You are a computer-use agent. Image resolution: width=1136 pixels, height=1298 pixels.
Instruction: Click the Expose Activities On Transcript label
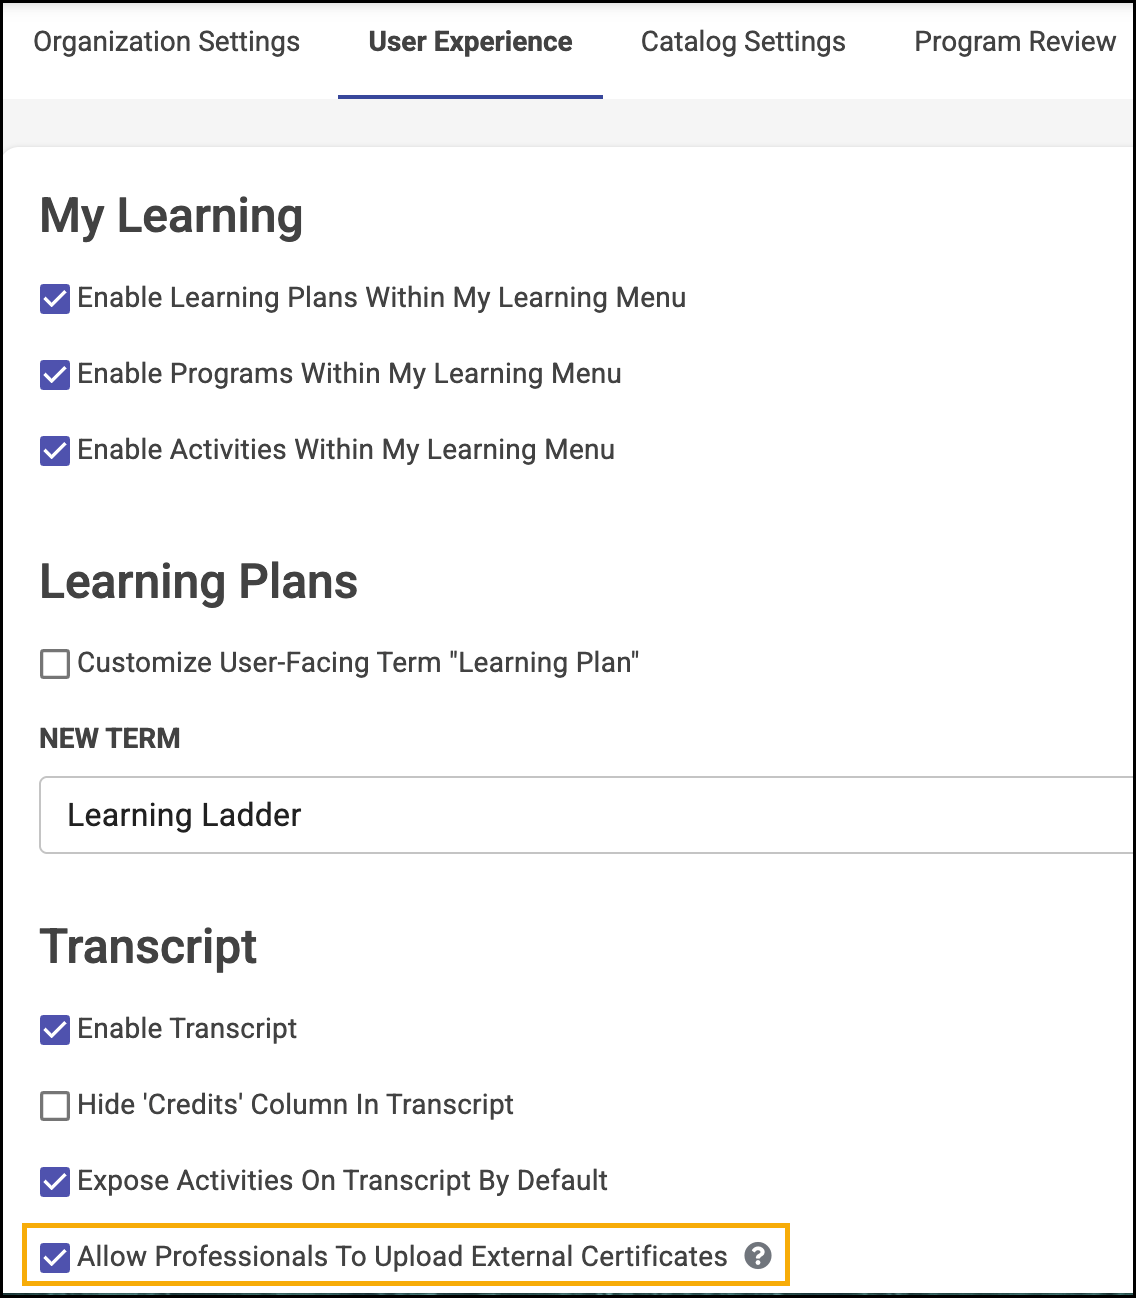(x=342, y=1181)
